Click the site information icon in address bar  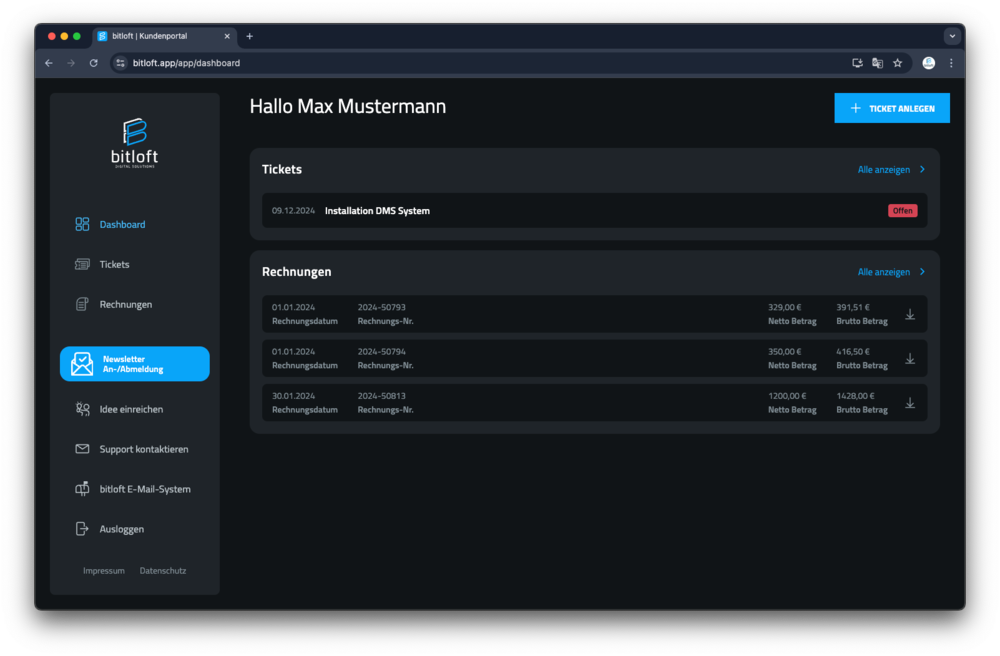121,63
